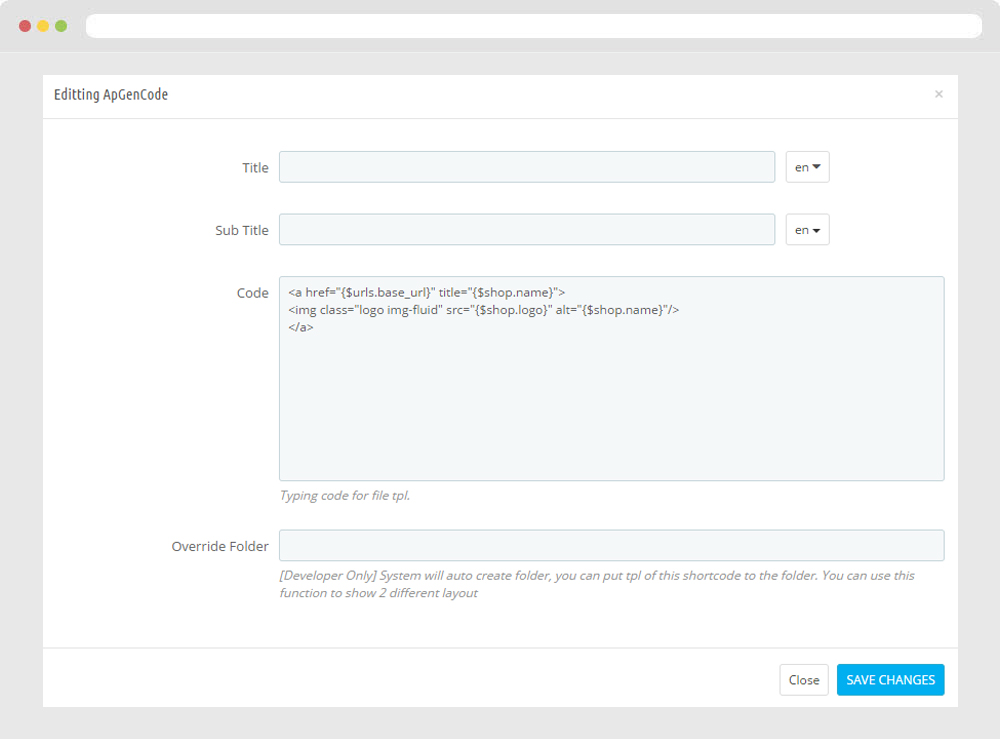The height and width of the screenshot is (739, 1000).
Task: Open the Title language dropdown "en"
Action: pos(807,167)
